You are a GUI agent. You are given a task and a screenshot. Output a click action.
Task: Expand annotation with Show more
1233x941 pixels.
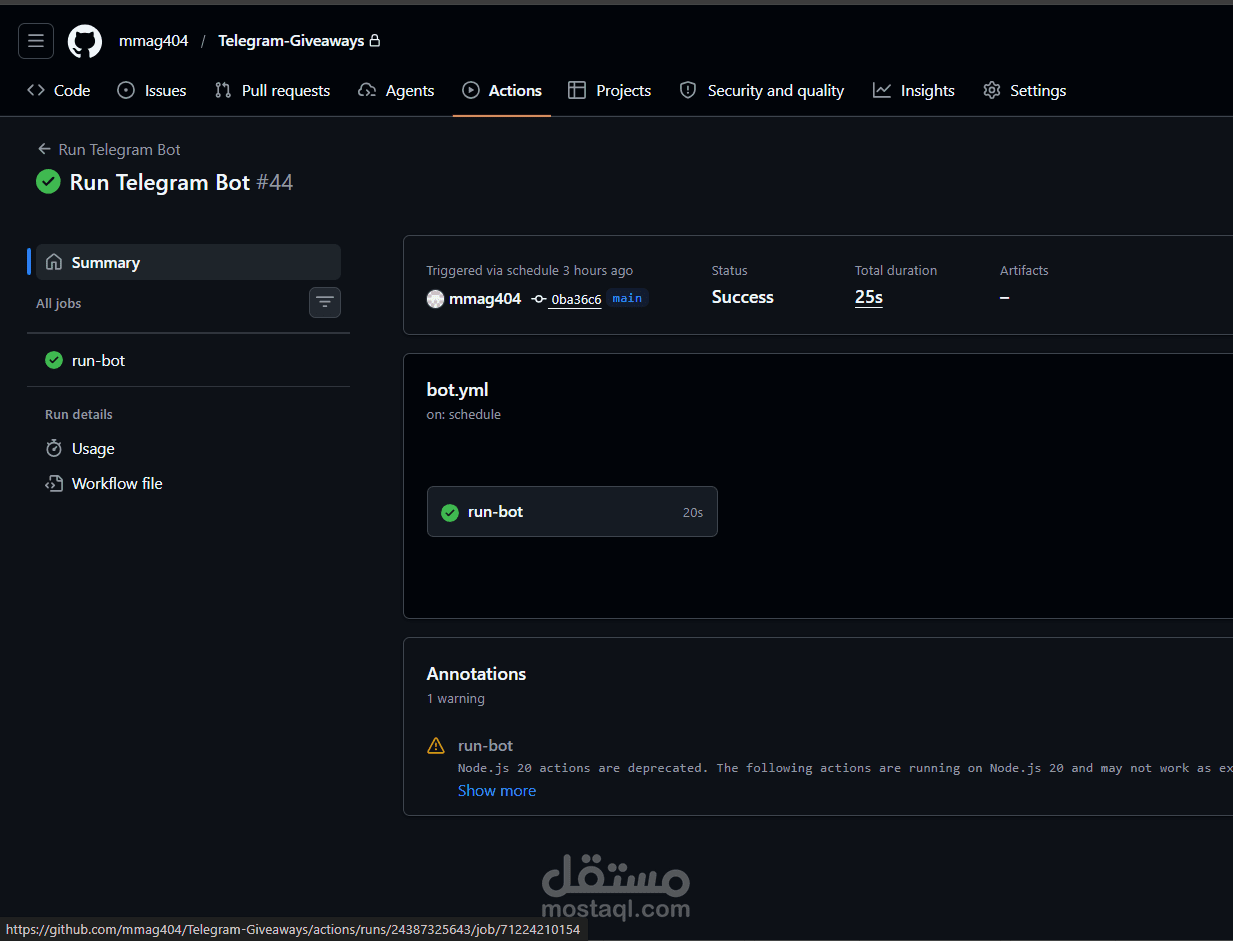coord(497,791)
